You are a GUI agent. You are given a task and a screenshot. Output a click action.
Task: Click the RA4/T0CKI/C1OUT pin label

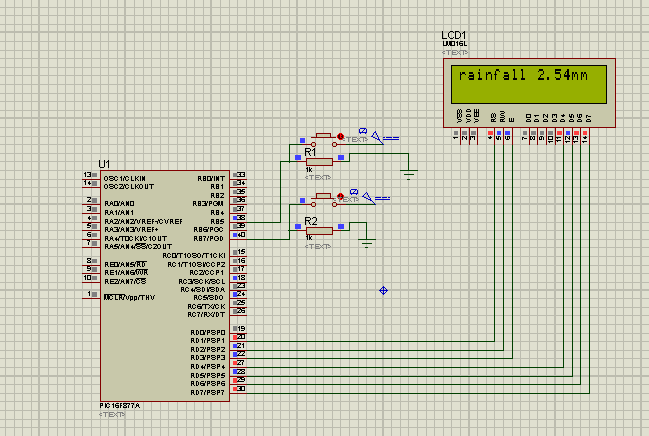point(136,238)
